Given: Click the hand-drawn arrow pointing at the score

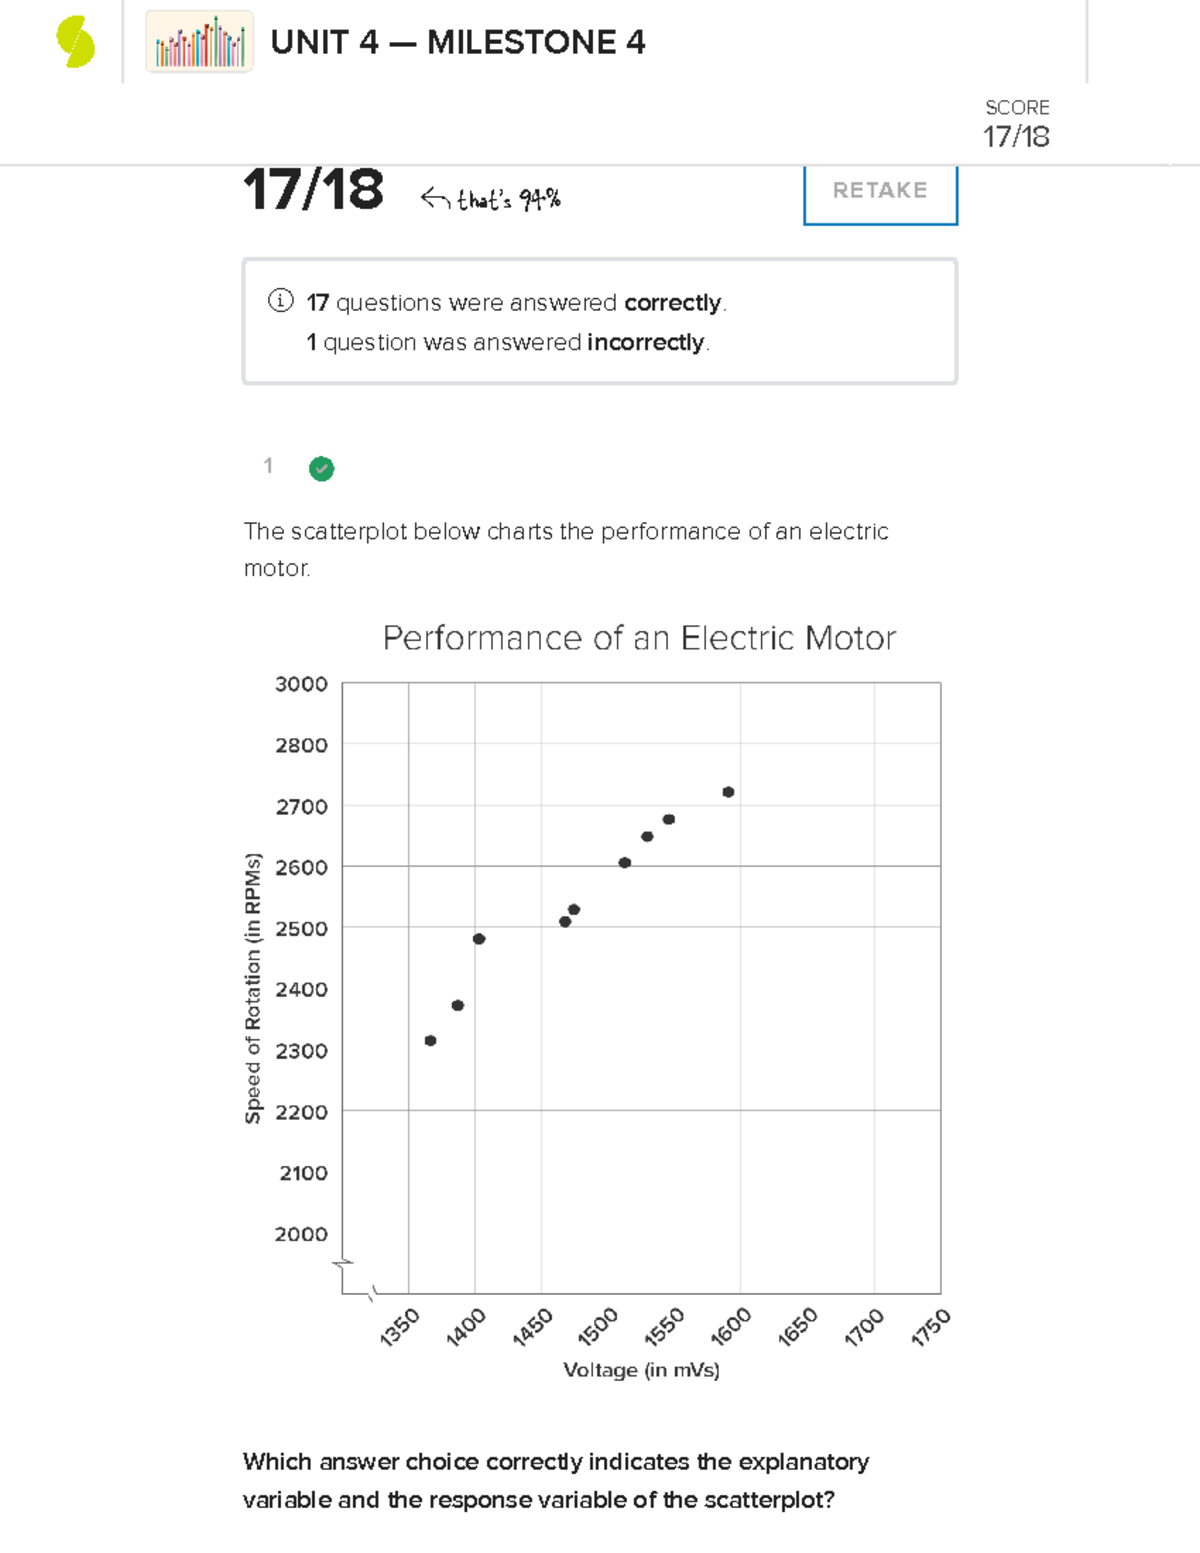Looking at the screenshot, I should [x=435, y=198].
